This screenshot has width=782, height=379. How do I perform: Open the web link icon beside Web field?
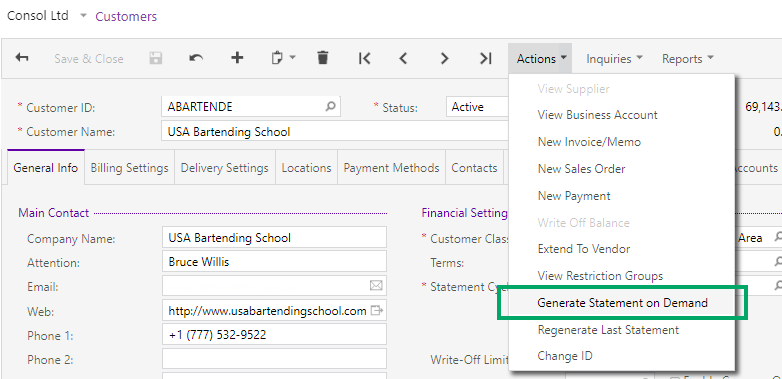coord(377,311)
